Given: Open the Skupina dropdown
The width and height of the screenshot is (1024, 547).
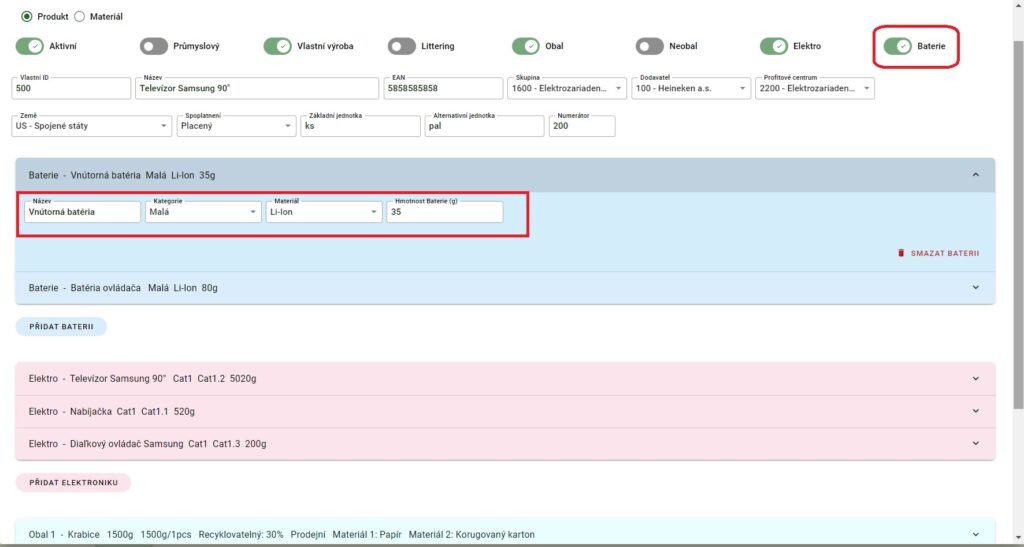Looking at the screenshot, I should (x=567, y=89).
